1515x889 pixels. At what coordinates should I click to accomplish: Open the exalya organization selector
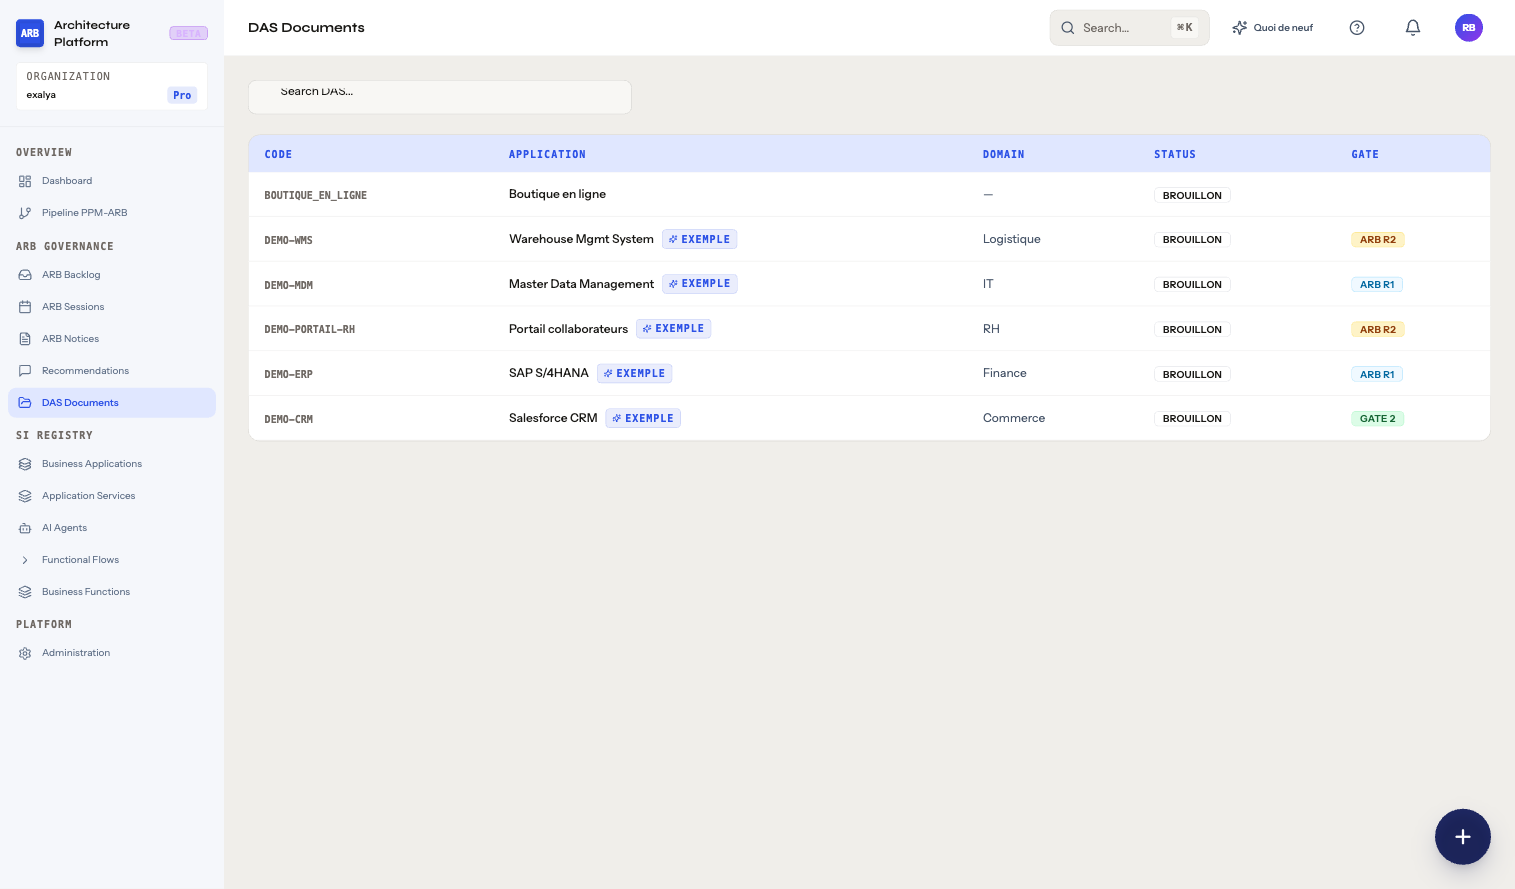(112, 86)
